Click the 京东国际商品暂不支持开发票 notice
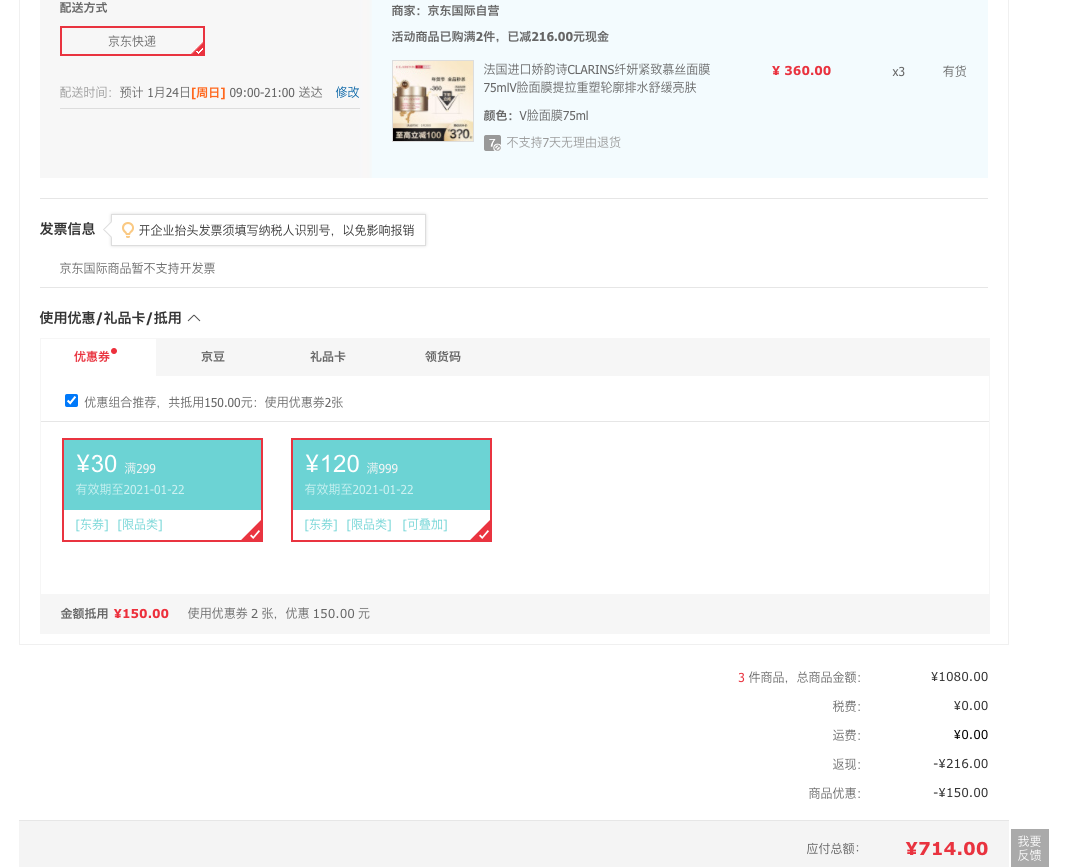 point(137,268)
